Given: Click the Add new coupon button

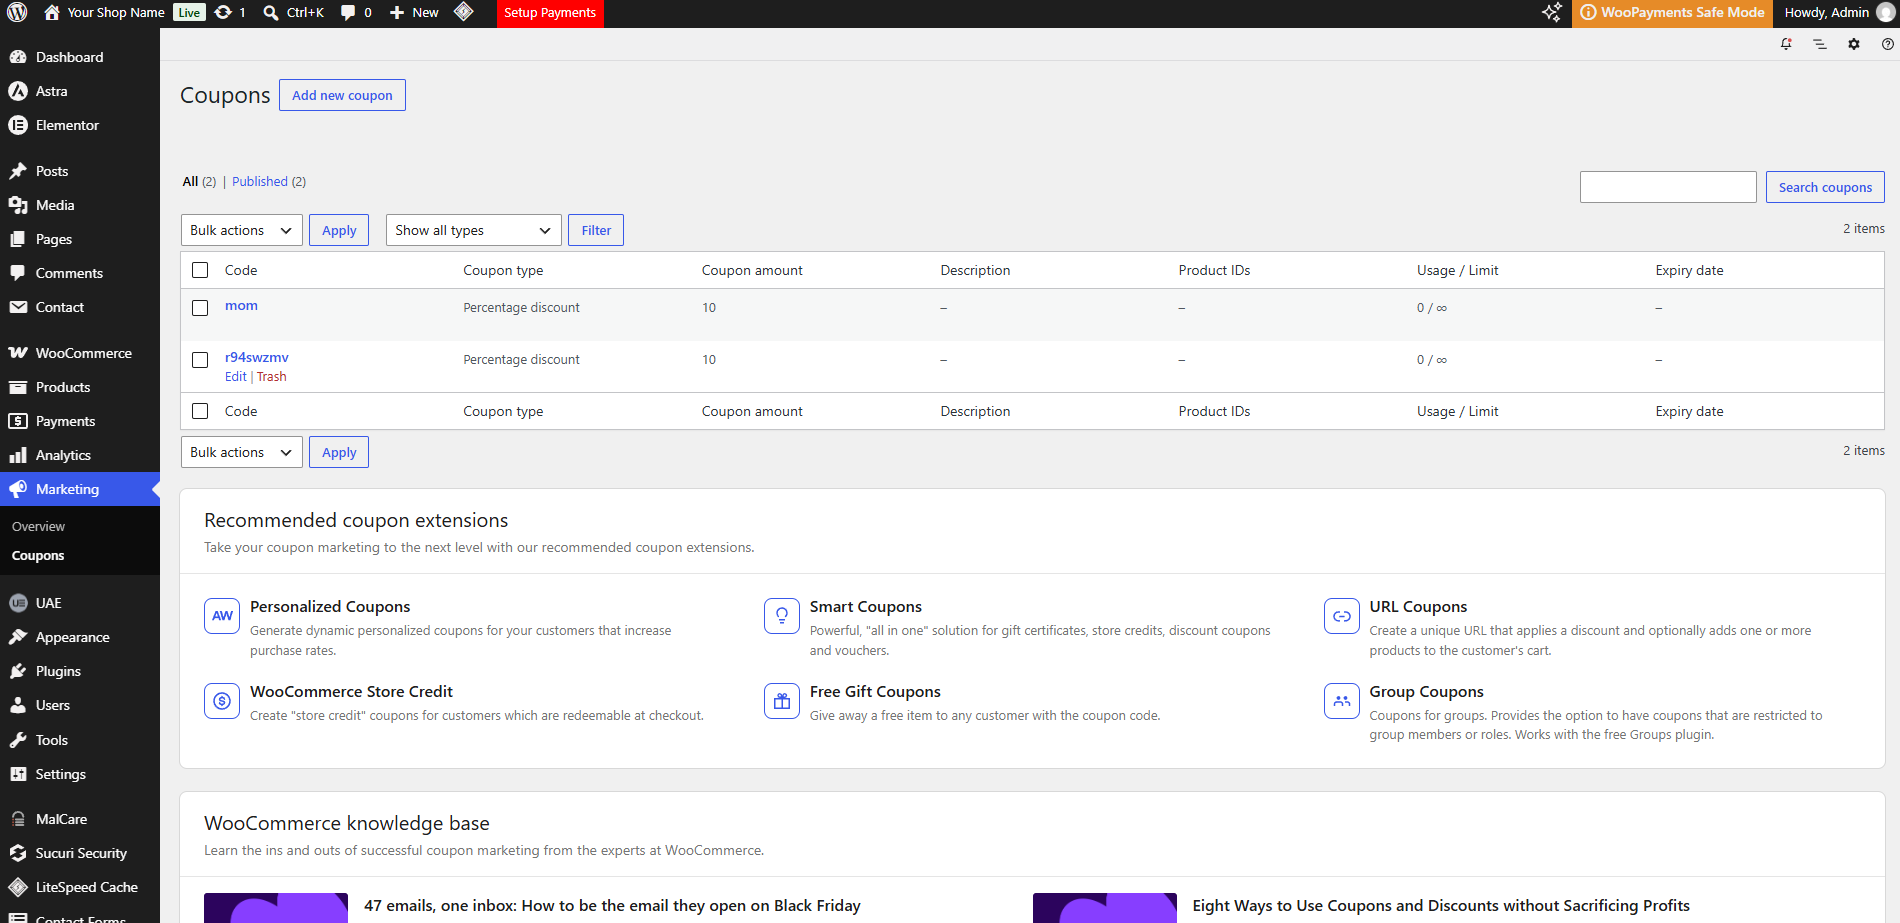Looking at the screenshot, I should click(342, 95).
